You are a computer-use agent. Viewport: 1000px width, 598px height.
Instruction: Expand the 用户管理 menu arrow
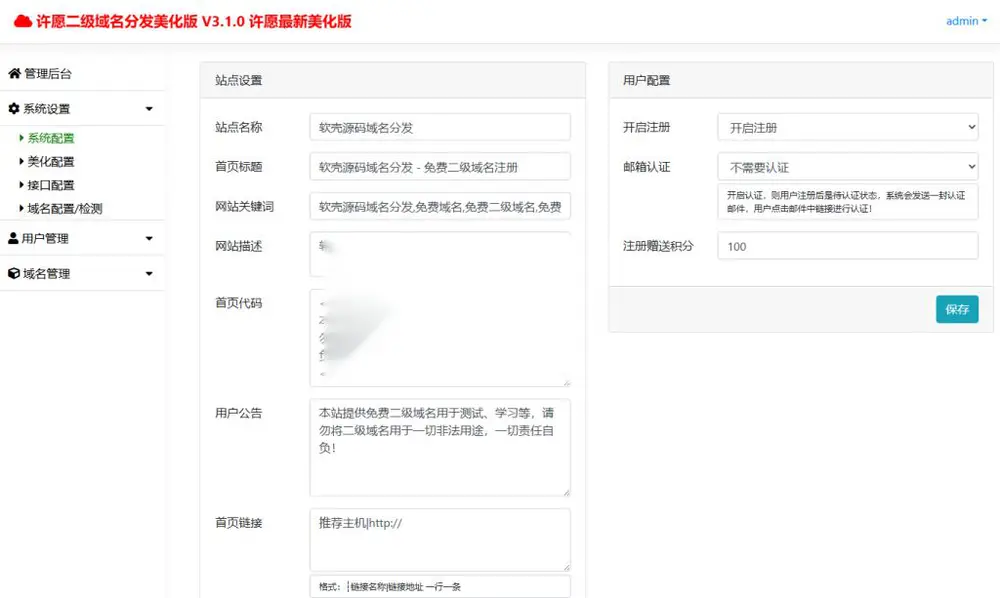(x=149, y=238)
